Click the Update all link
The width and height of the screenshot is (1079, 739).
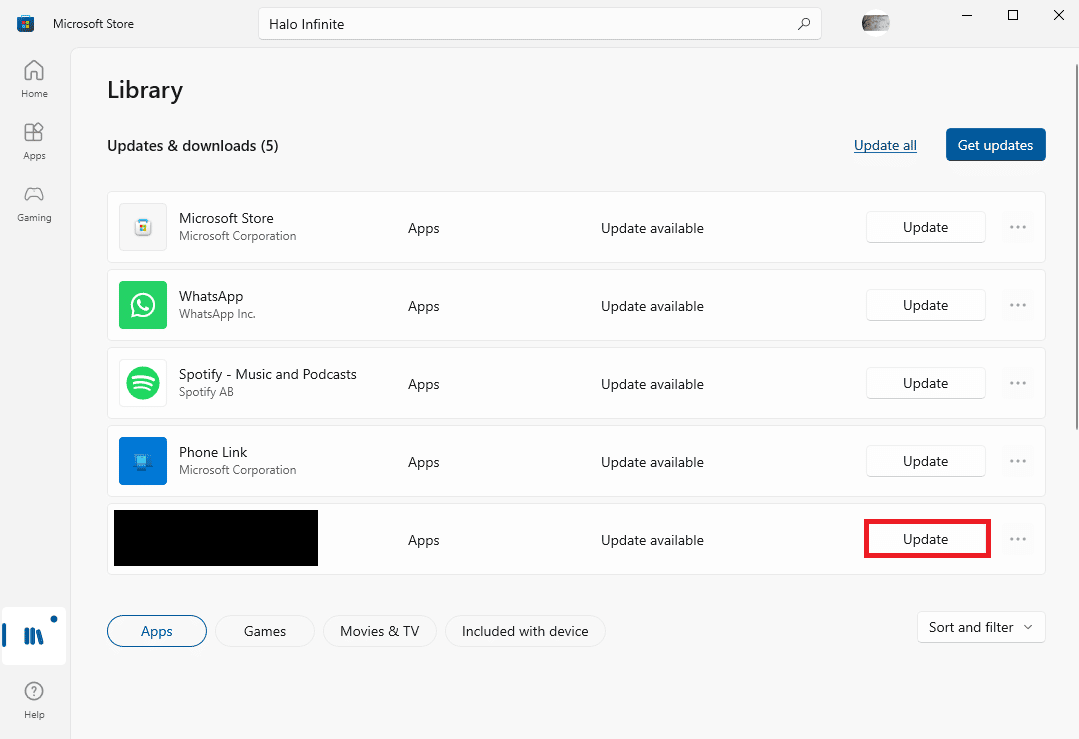[885, 145]
